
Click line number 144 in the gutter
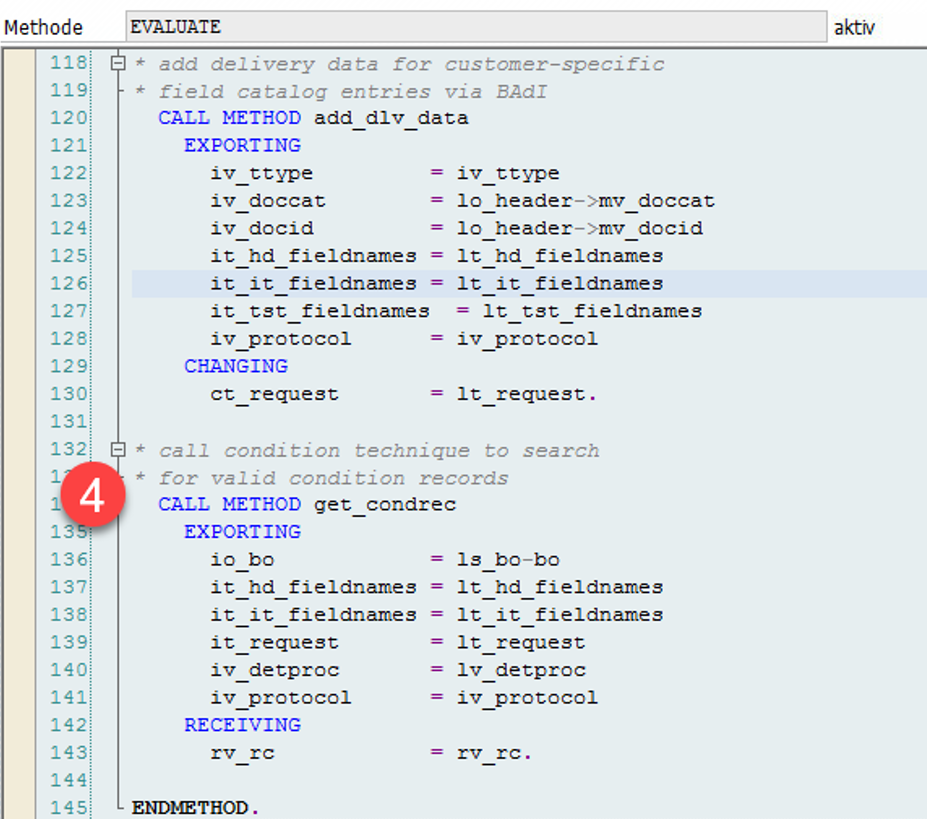click(69, 780)
